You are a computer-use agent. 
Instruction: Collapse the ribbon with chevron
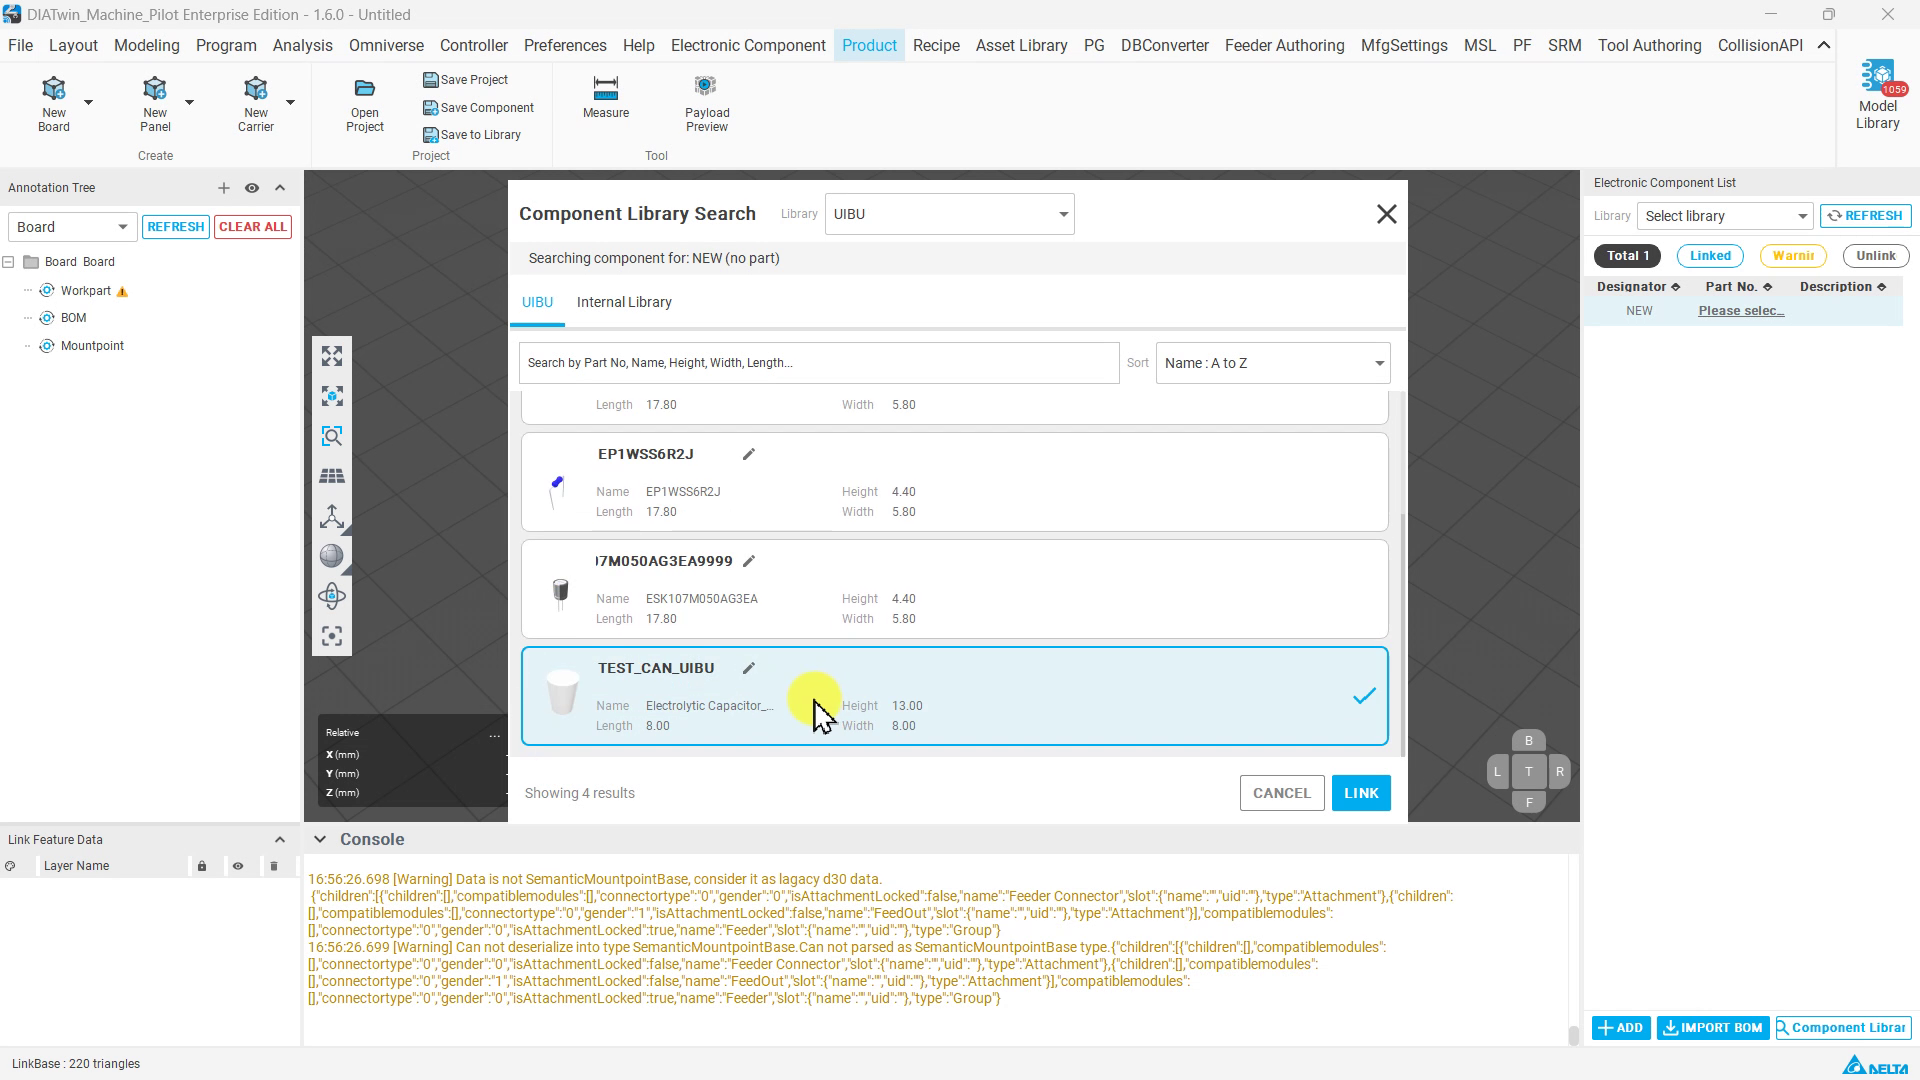click(1824, 46)
